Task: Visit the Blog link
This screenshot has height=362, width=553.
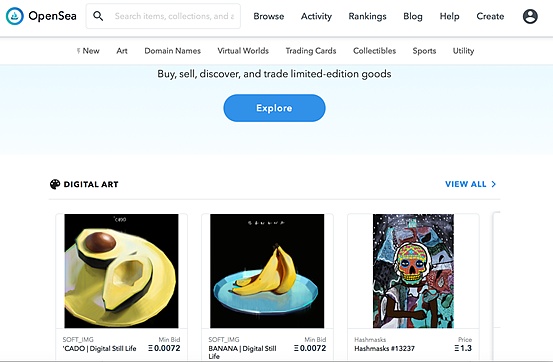Action: tap(413, 16)
